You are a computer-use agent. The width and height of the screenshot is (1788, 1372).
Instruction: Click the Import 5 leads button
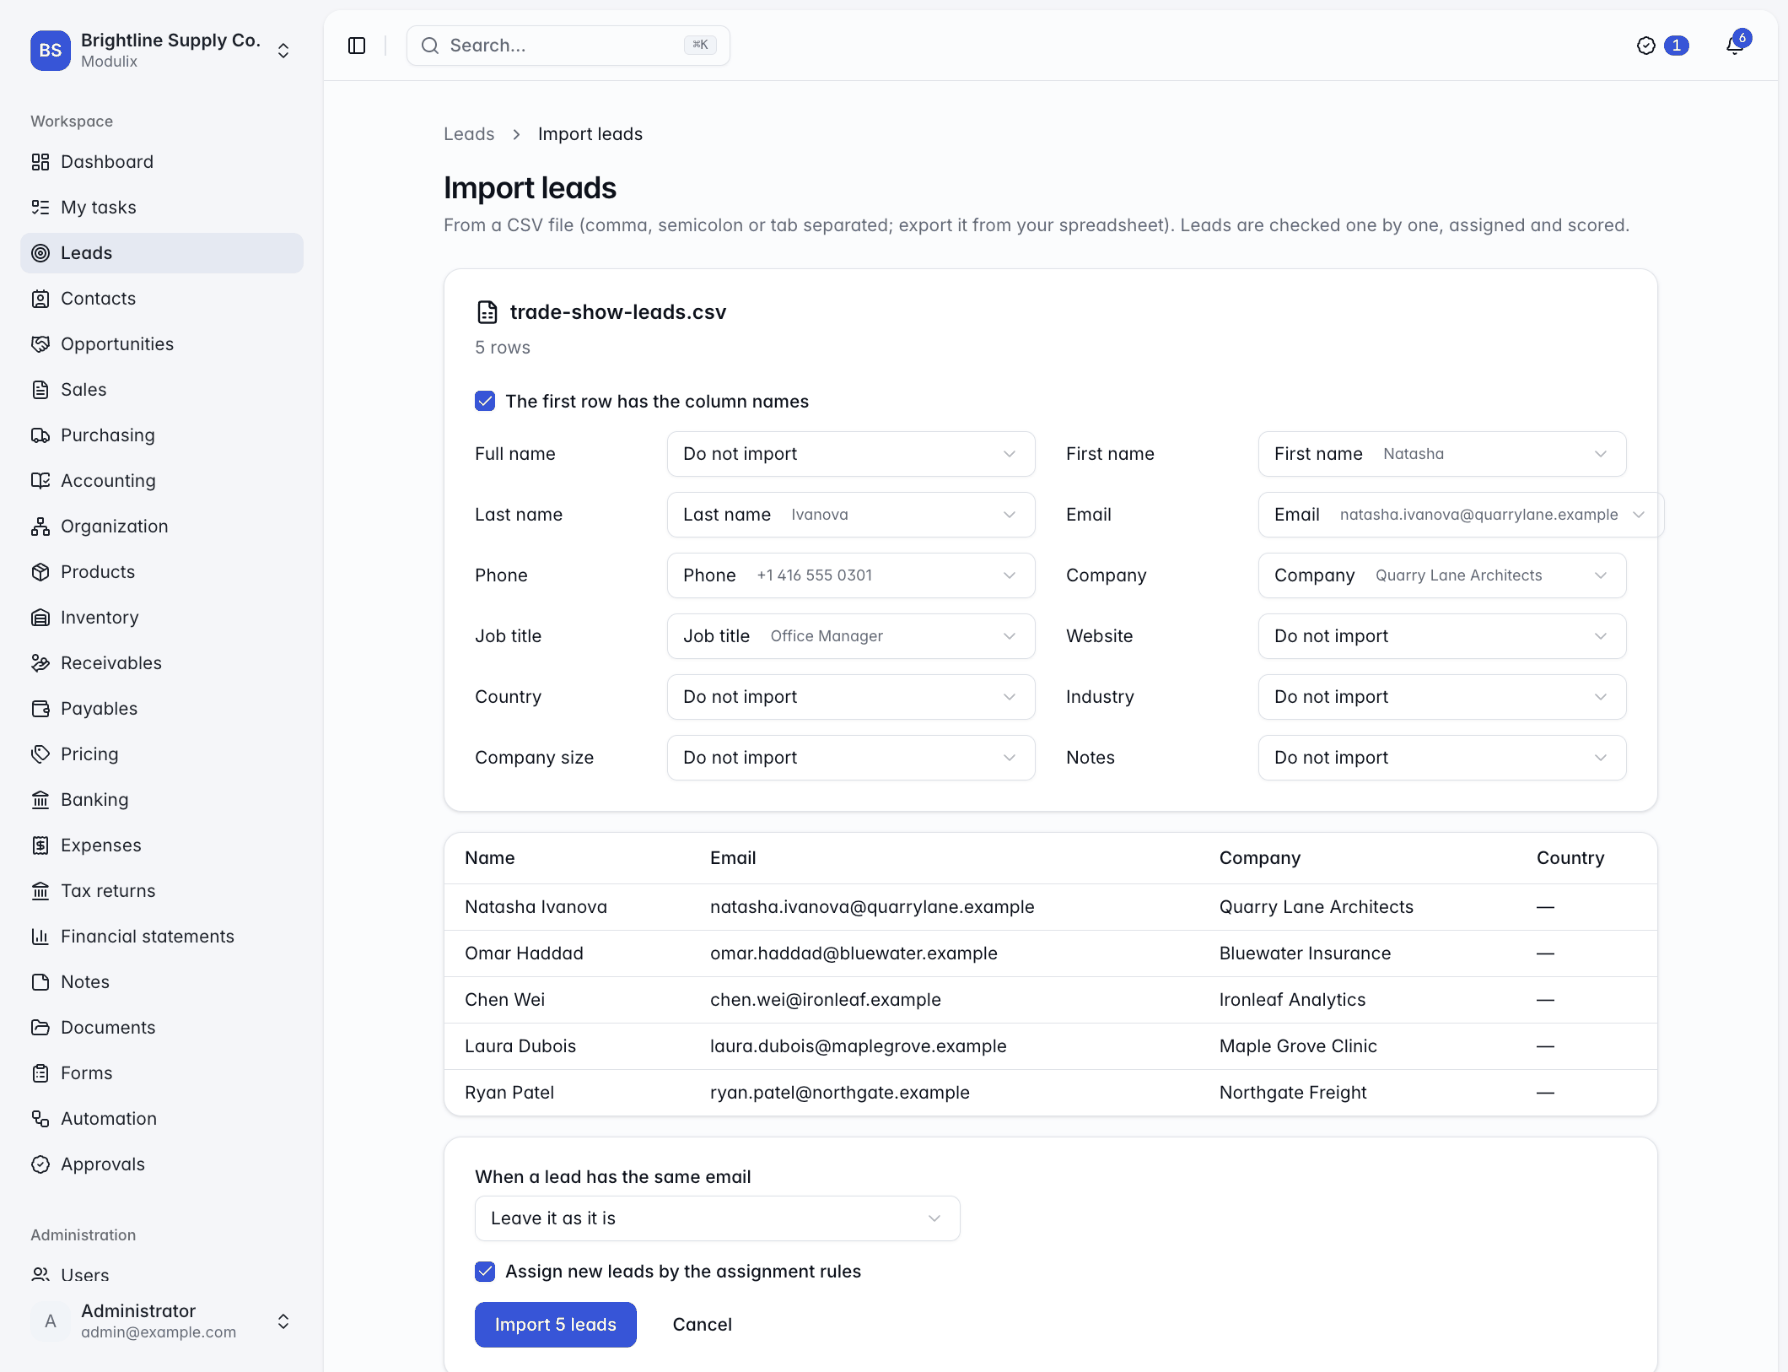click(x=555, y=1324)
